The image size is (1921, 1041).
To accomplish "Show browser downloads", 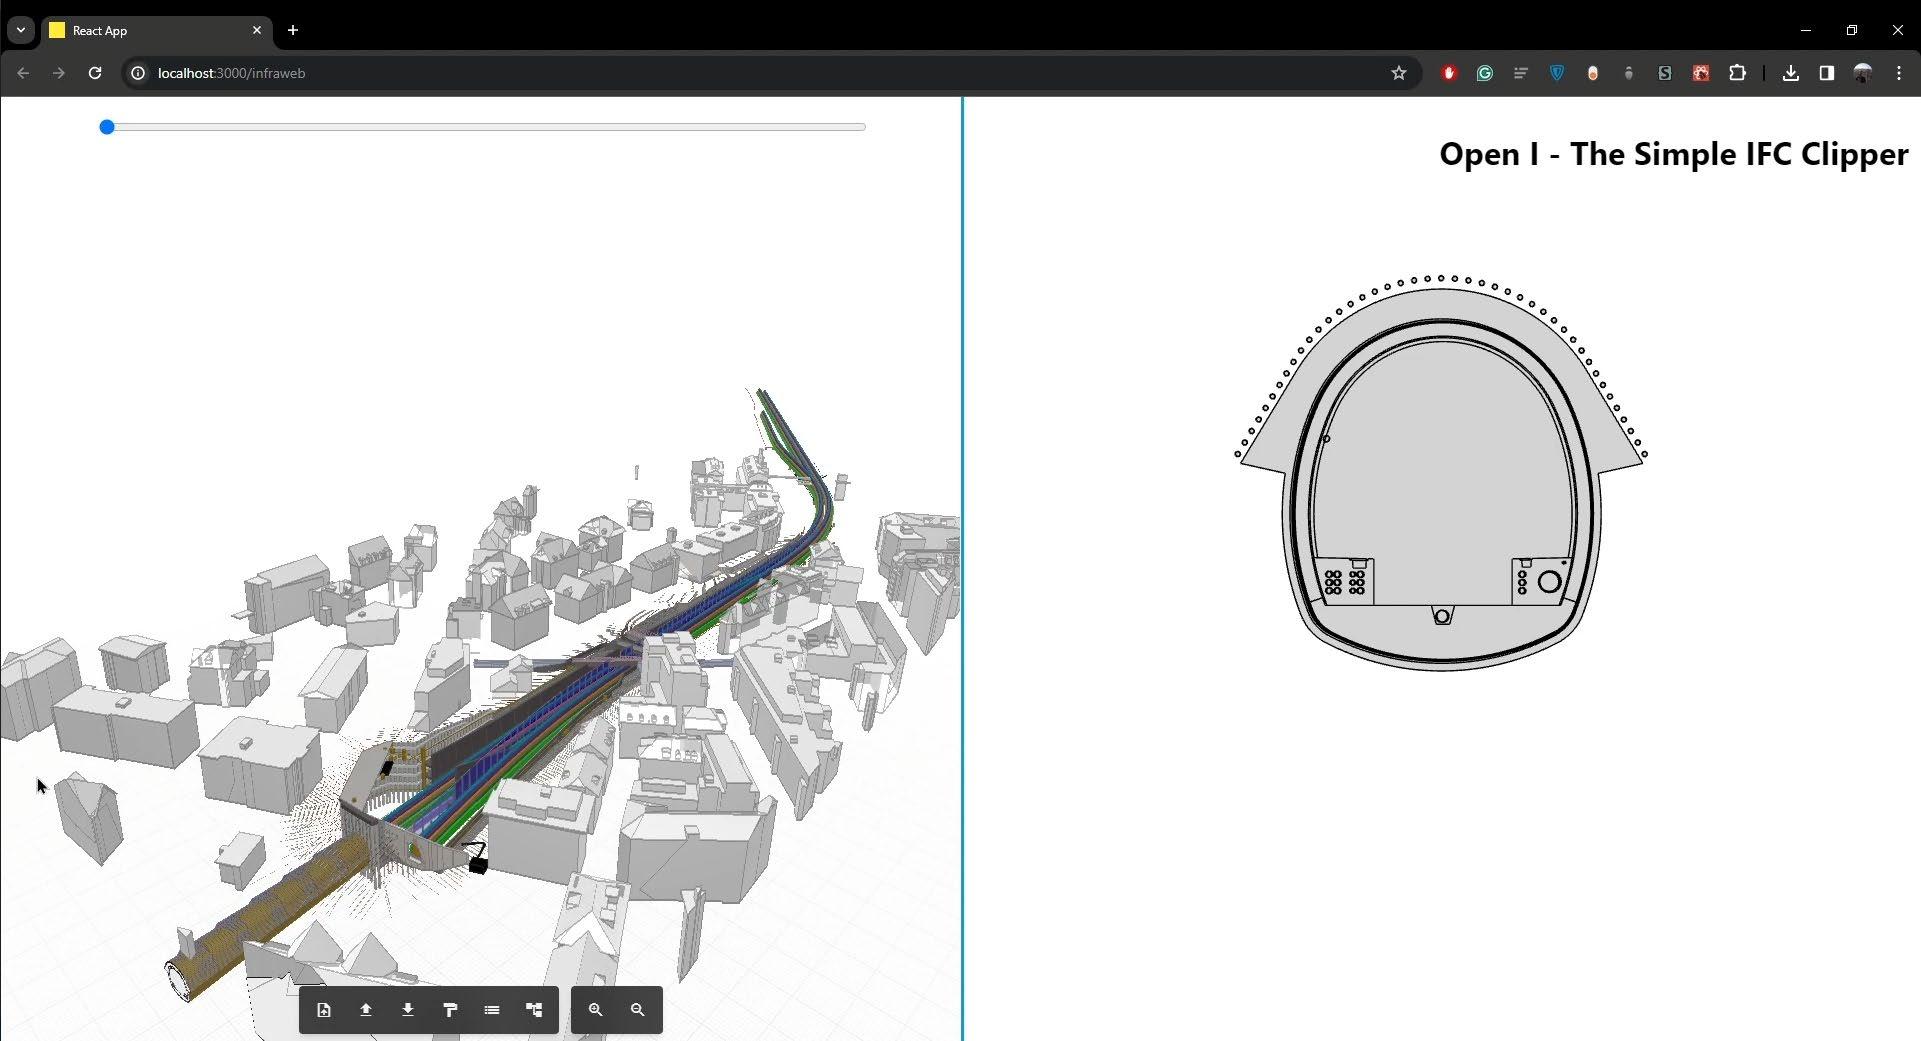I will (x=1791, y=73).
